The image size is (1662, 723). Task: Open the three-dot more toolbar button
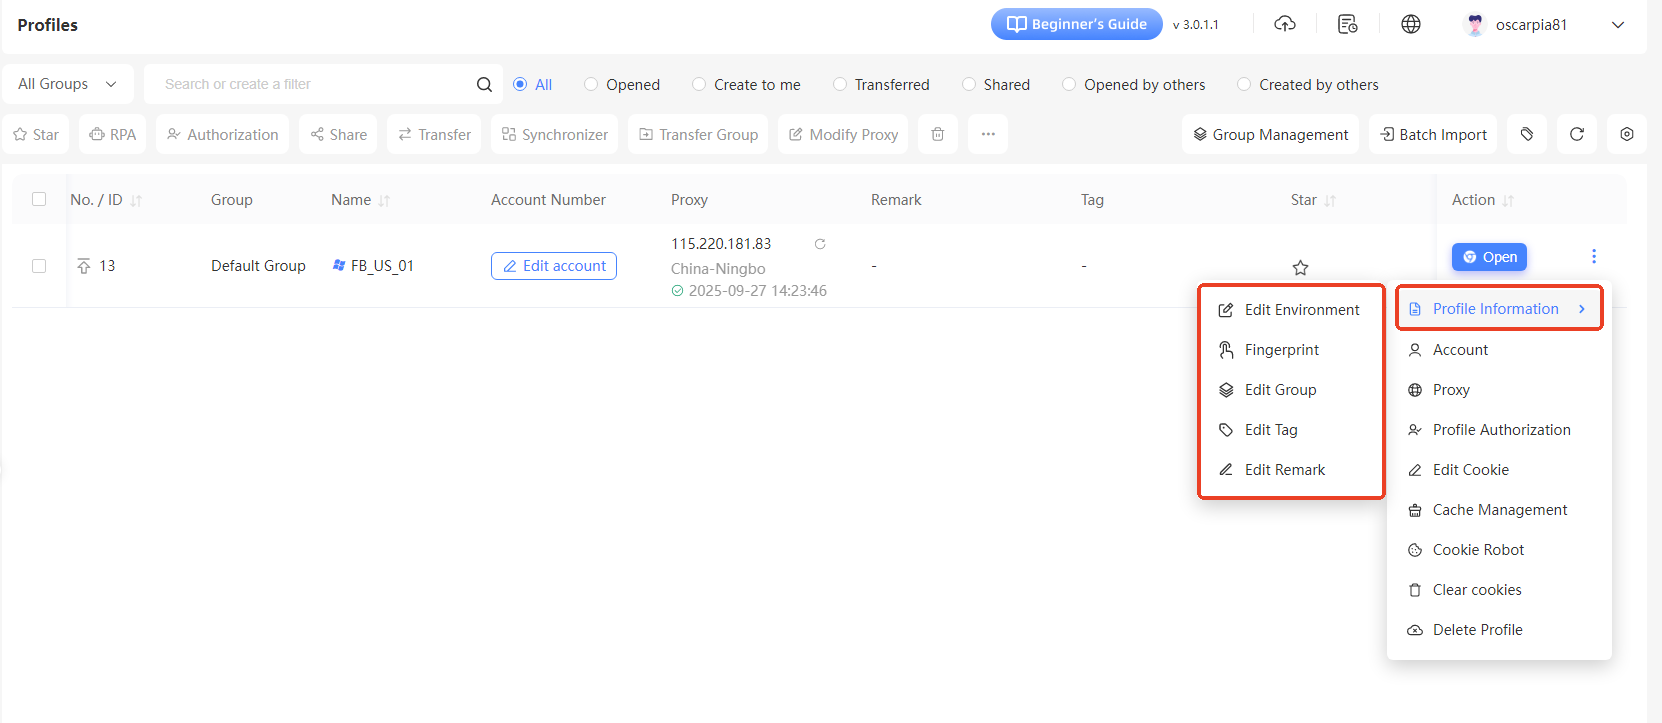click(987, 134)
